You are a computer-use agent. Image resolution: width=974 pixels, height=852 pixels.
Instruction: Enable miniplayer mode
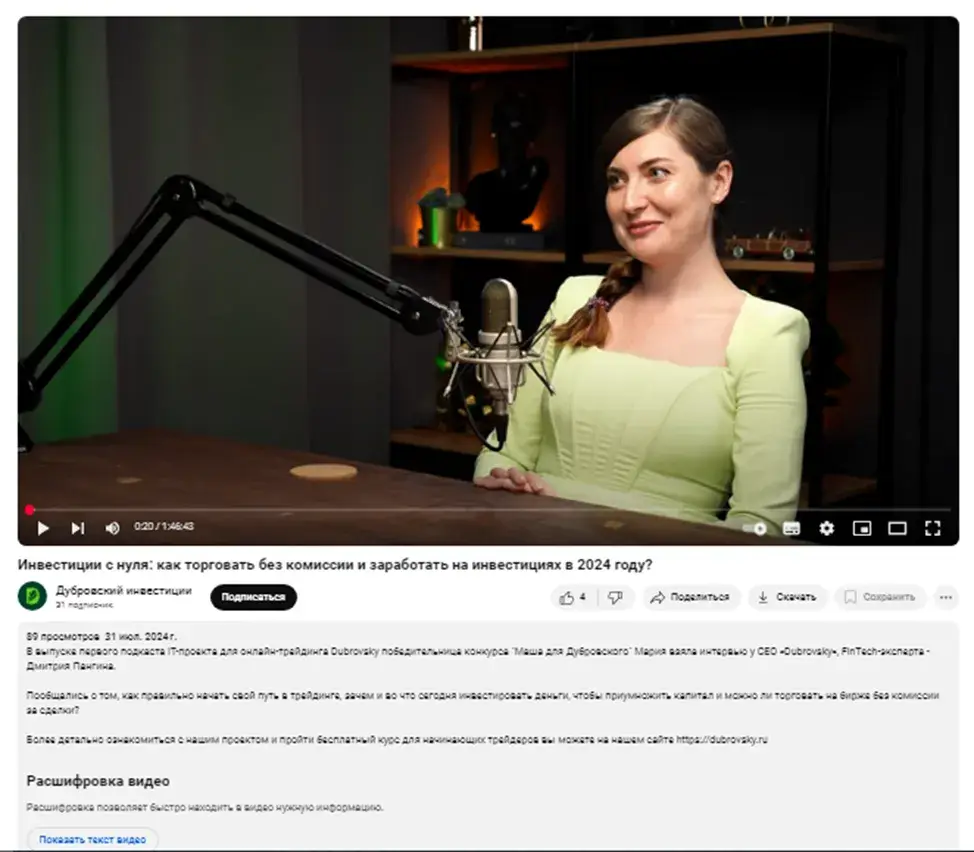(862, 528)
